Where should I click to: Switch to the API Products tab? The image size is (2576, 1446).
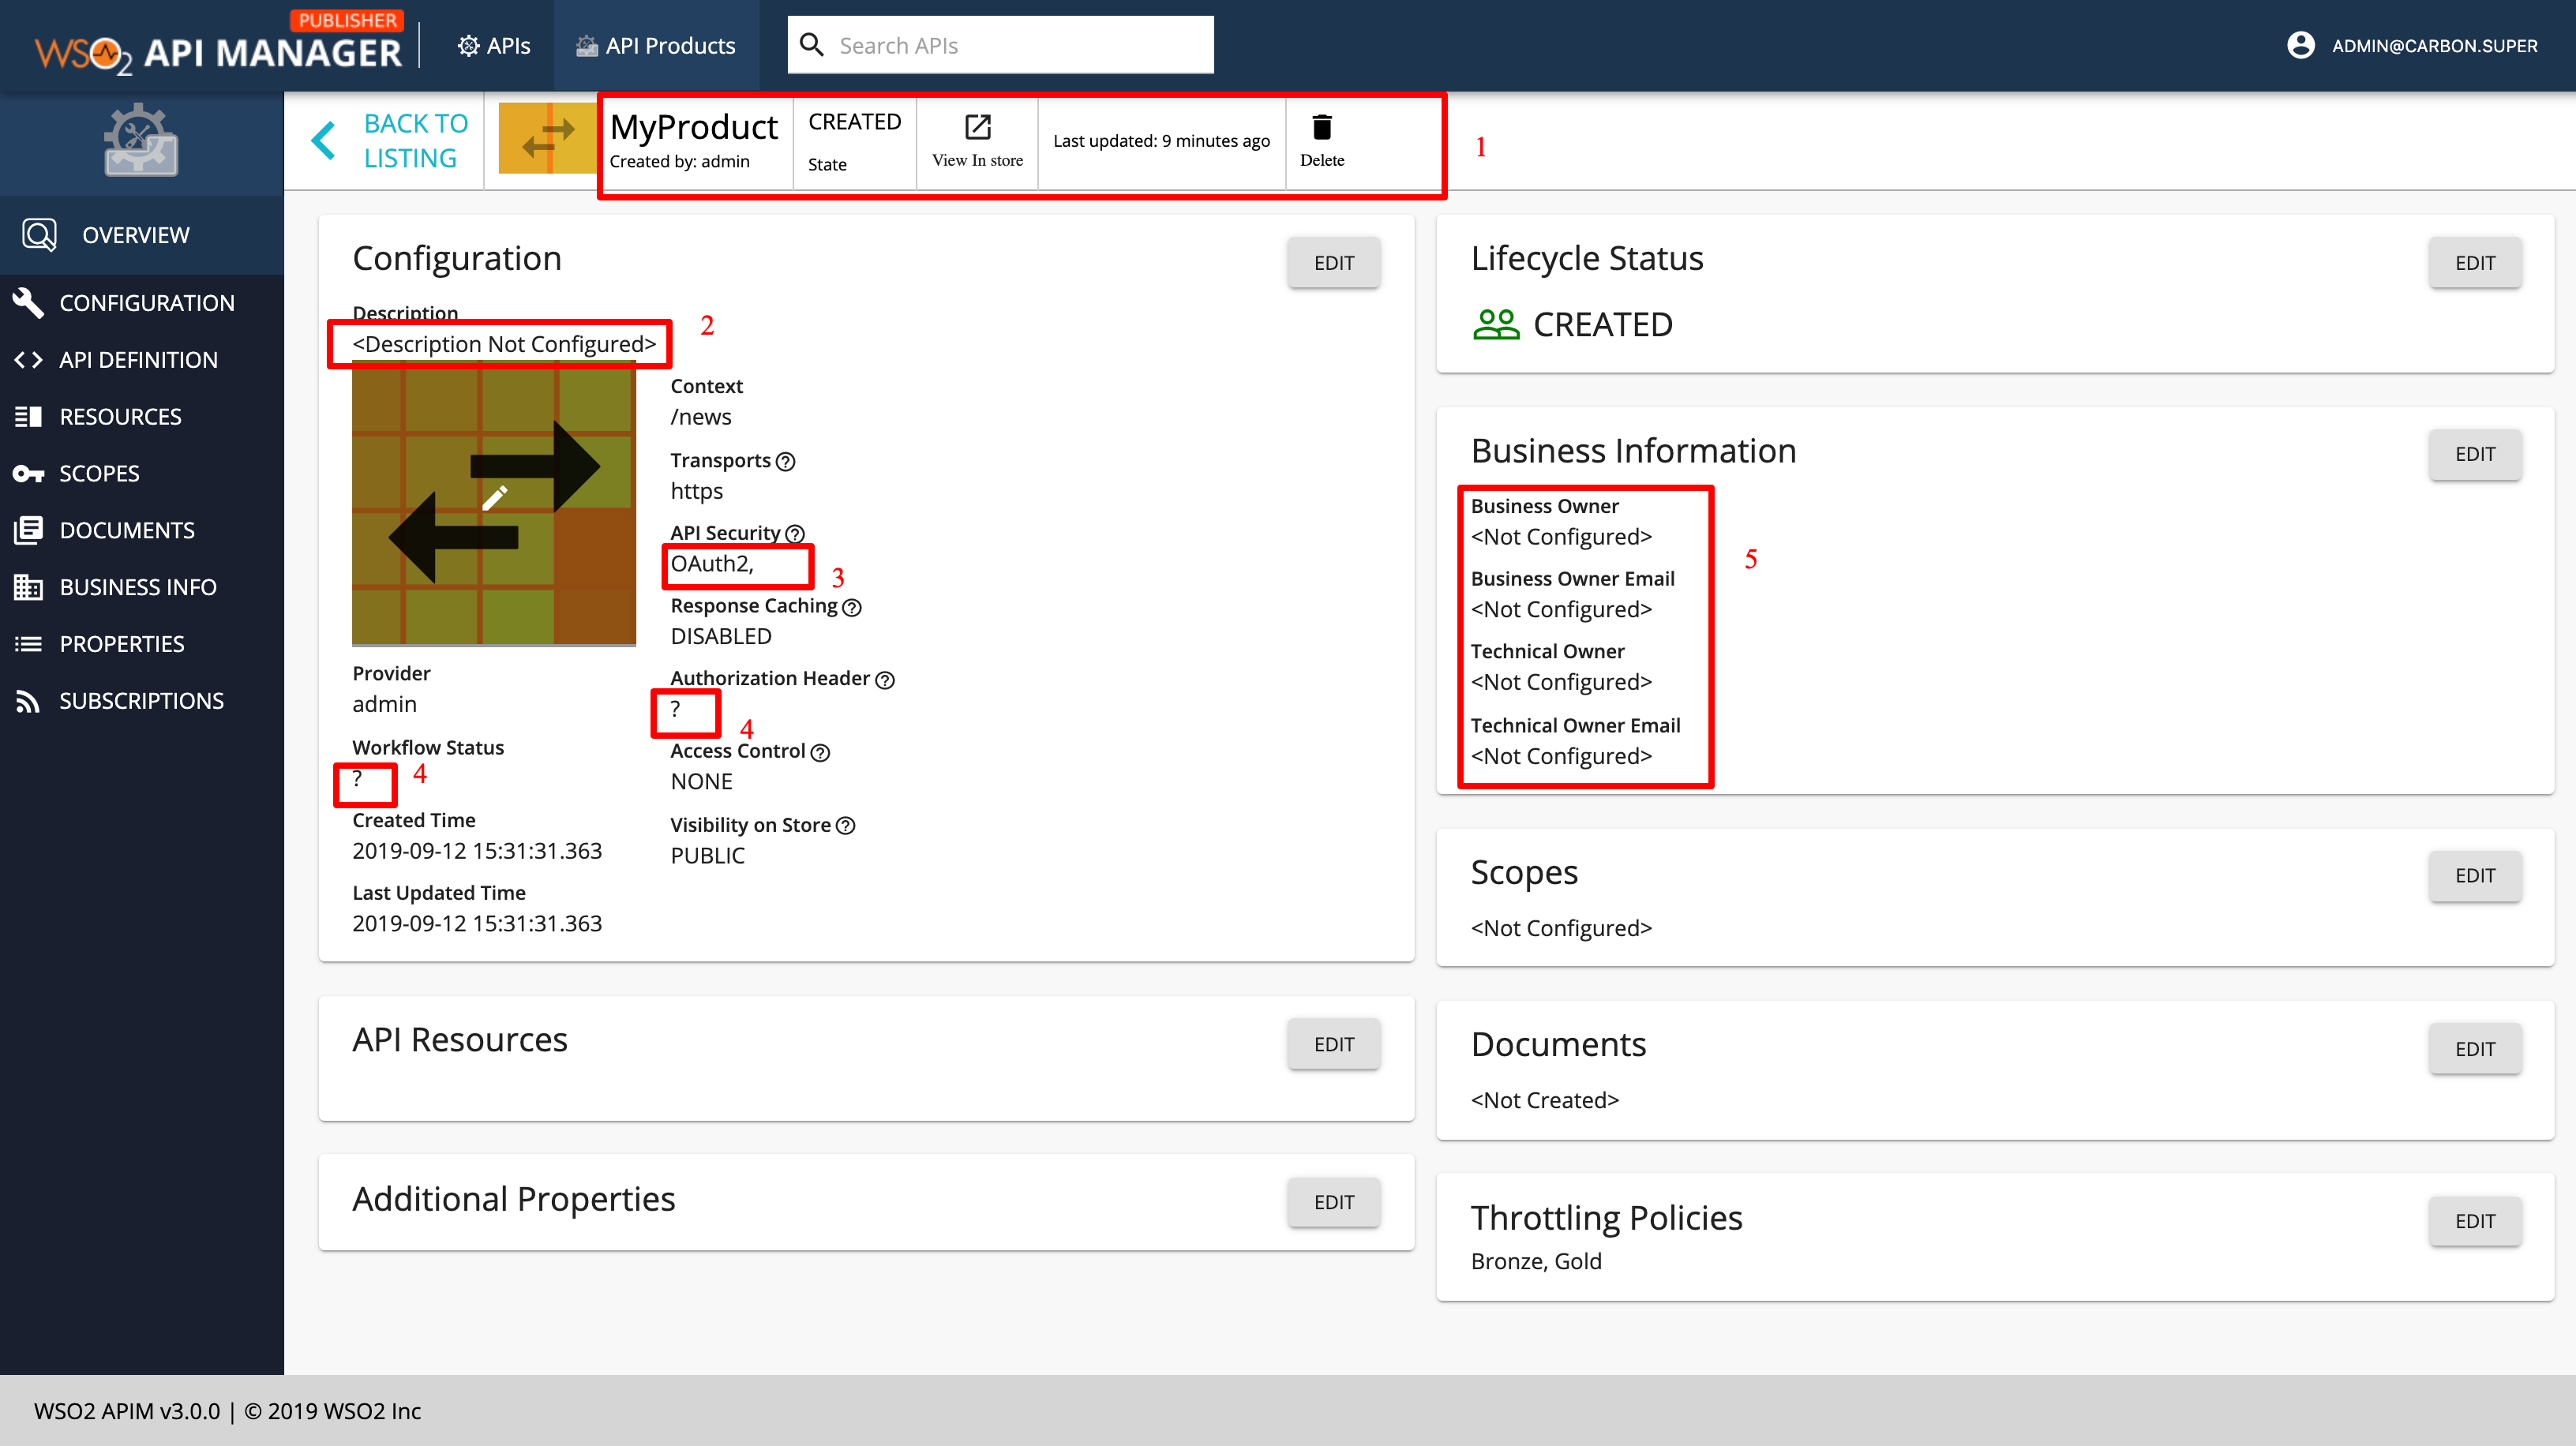tap(655, 45)
